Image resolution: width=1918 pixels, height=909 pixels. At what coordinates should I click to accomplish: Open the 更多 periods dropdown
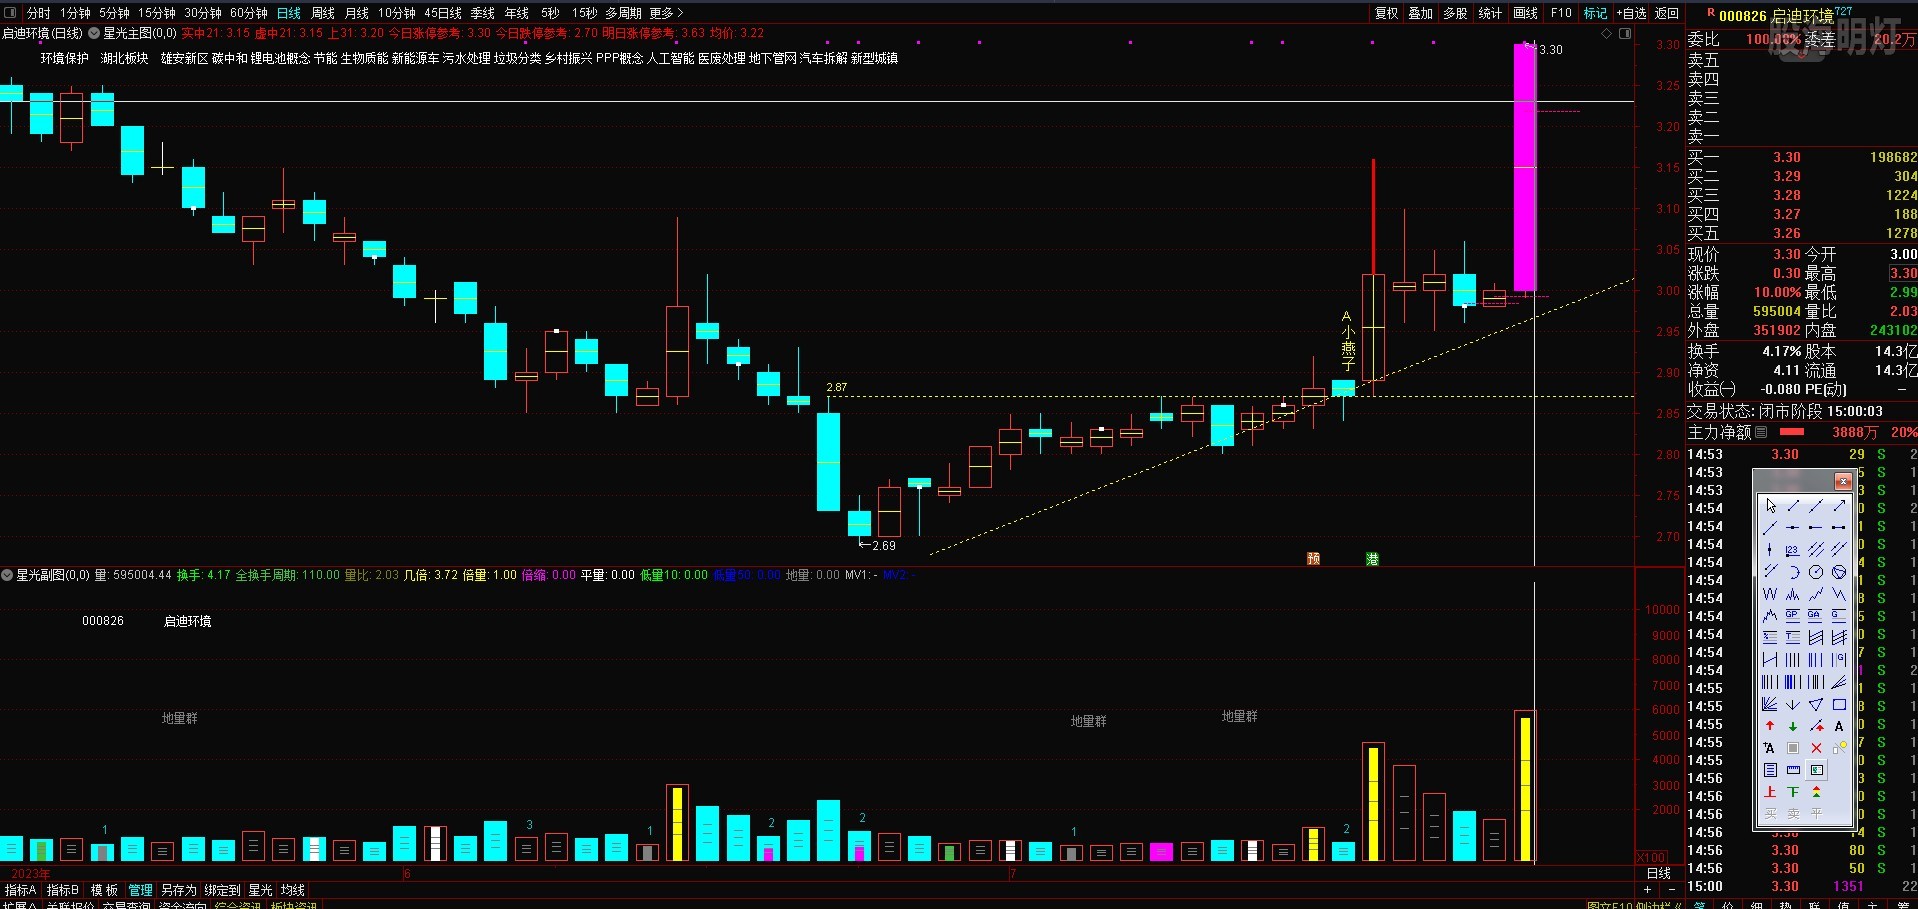[x=666, y=13]
